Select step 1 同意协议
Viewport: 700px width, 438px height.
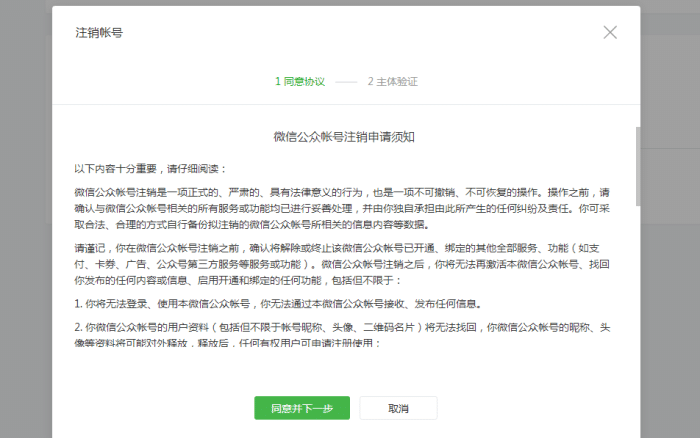(300, 82)
